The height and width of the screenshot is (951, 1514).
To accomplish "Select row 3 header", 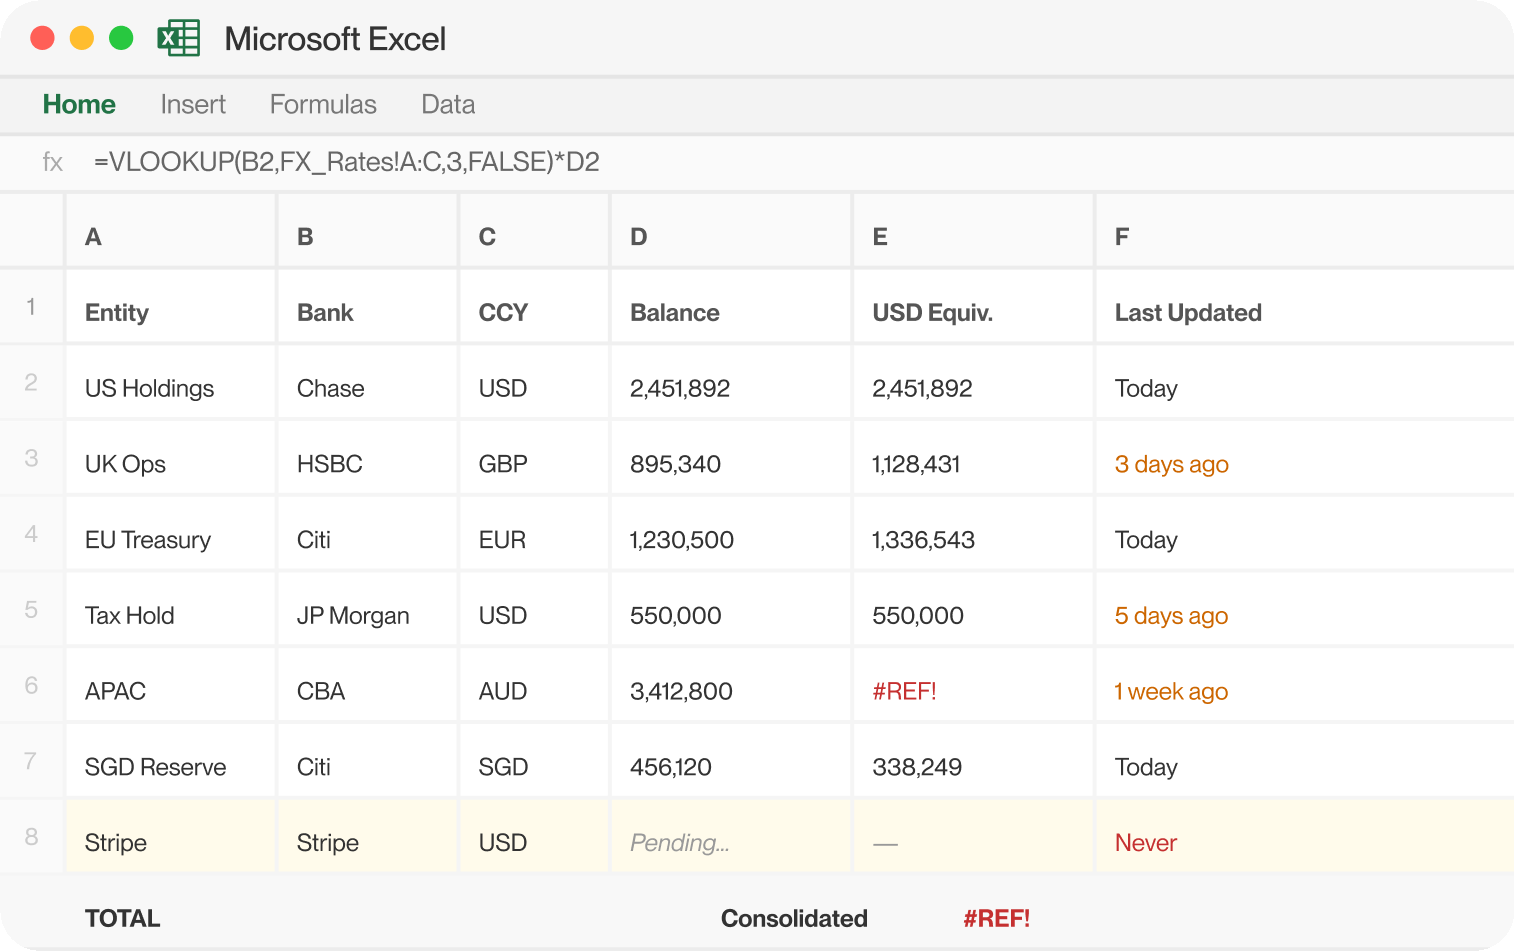I will 31,458.
